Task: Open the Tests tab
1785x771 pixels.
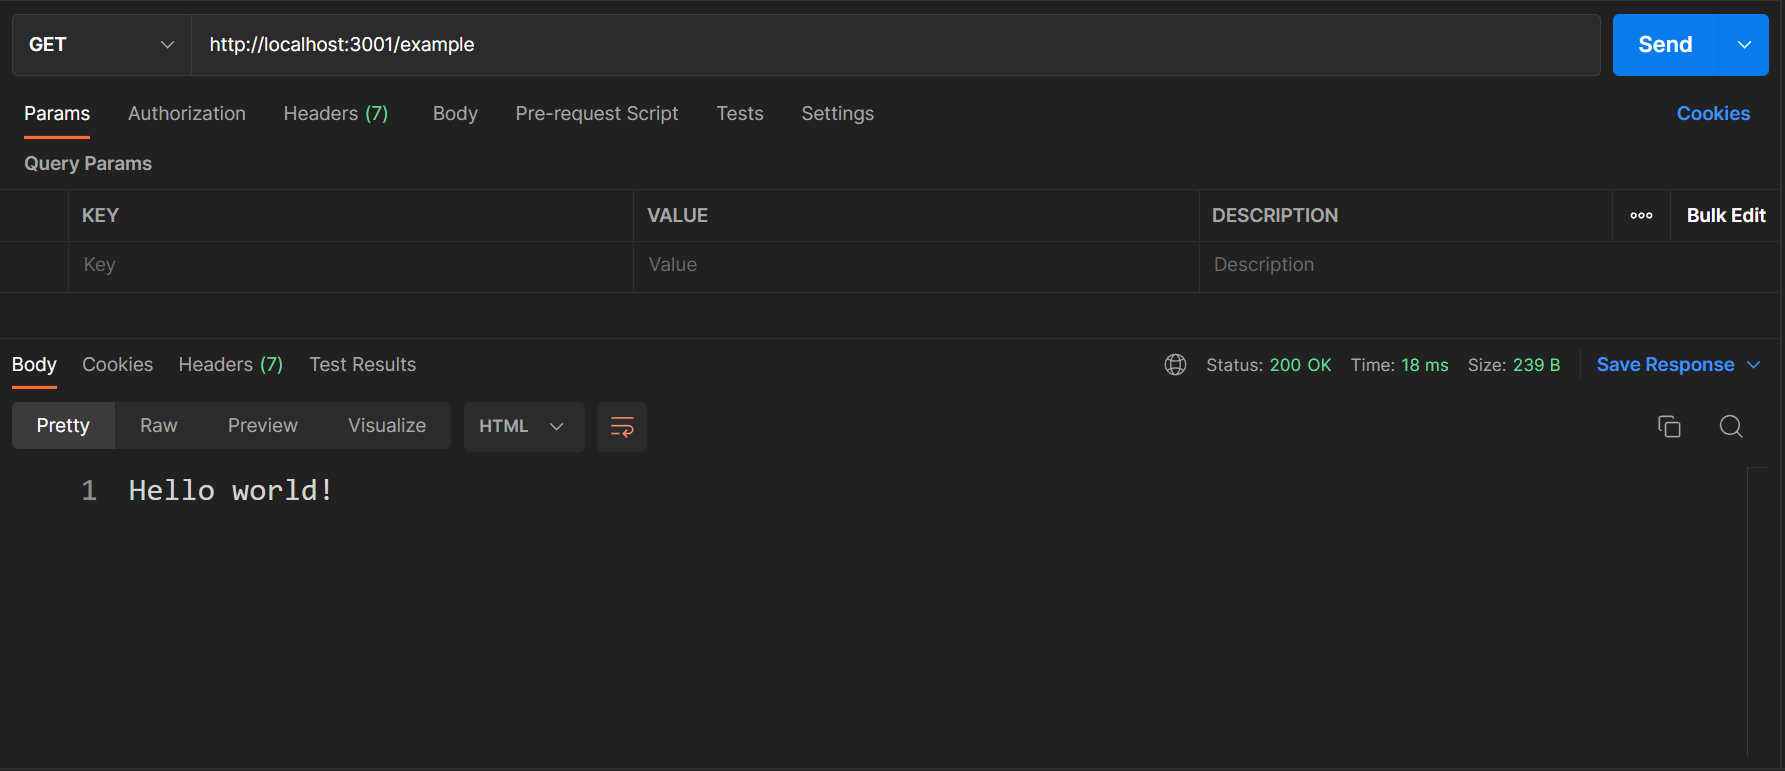Action: (740, 114)
